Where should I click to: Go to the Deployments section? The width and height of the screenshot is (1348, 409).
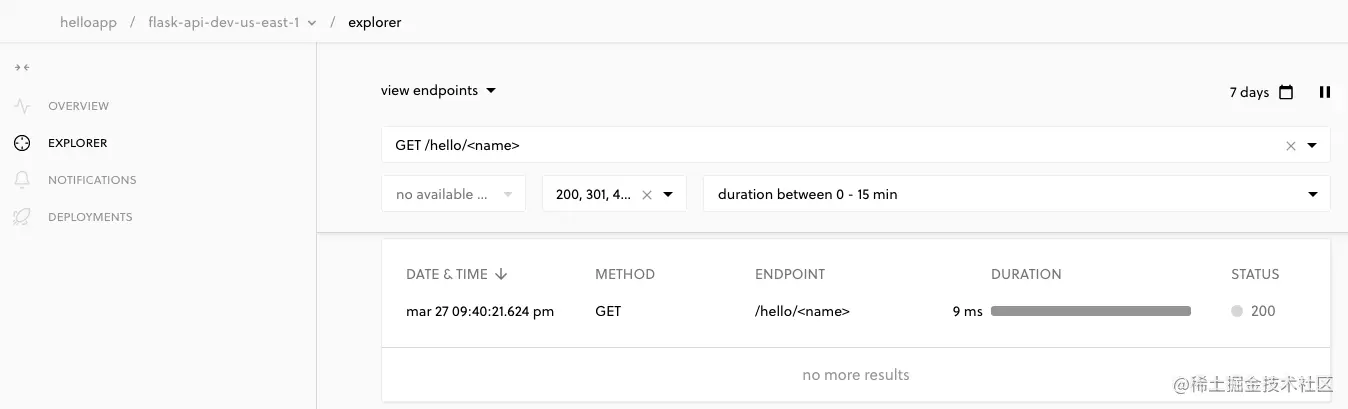click(x=90, y=217)
